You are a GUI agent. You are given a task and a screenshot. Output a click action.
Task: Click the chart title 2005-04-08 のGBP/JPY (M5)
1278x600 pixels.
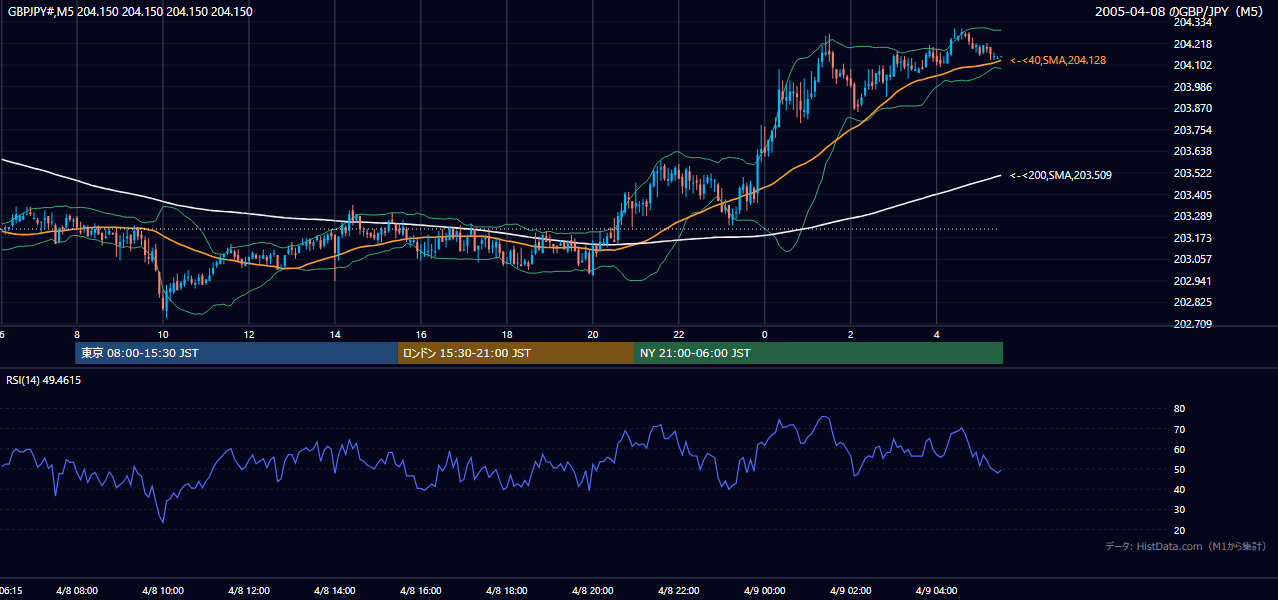(1181, 12)
